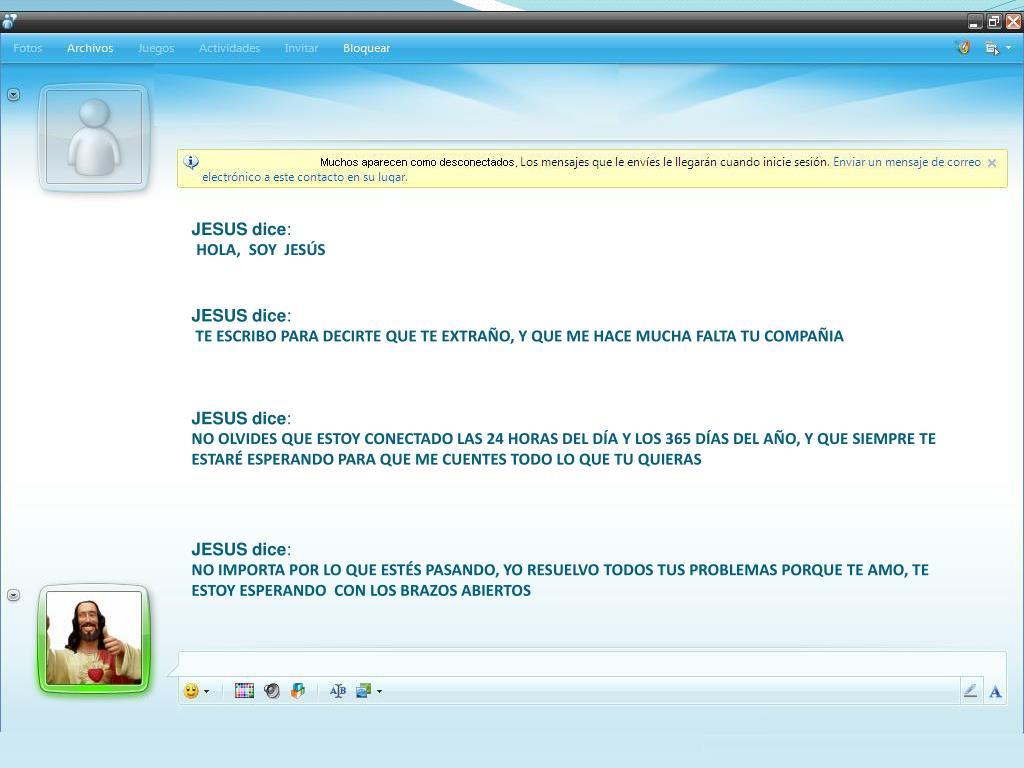
Task: Open the Juegos menu
Action: 156,48
